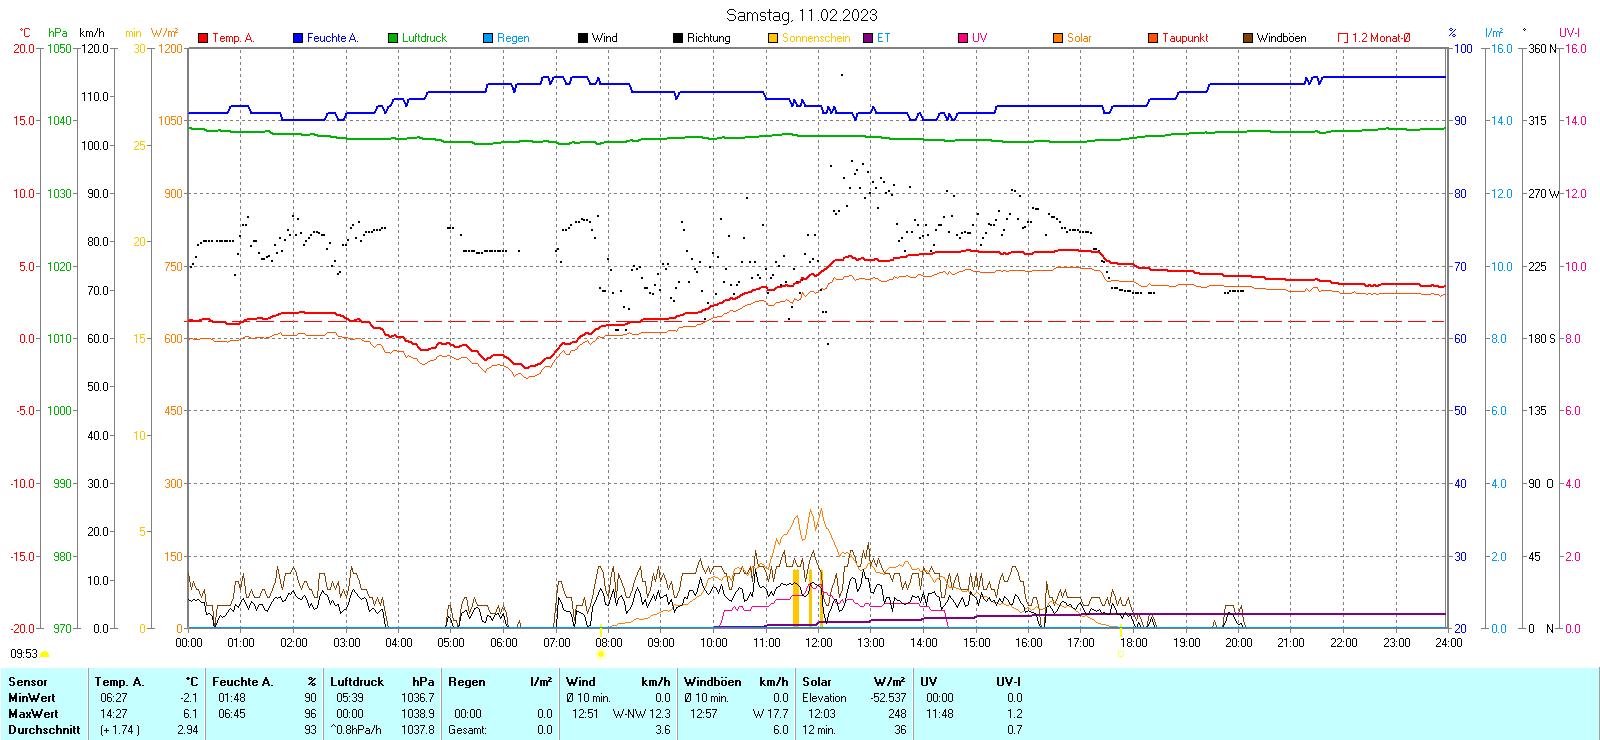The width and height of the screenshot is (1600, 740).
Task: Click the red Temp. A. legend swatch
Action: pos(203,38)
